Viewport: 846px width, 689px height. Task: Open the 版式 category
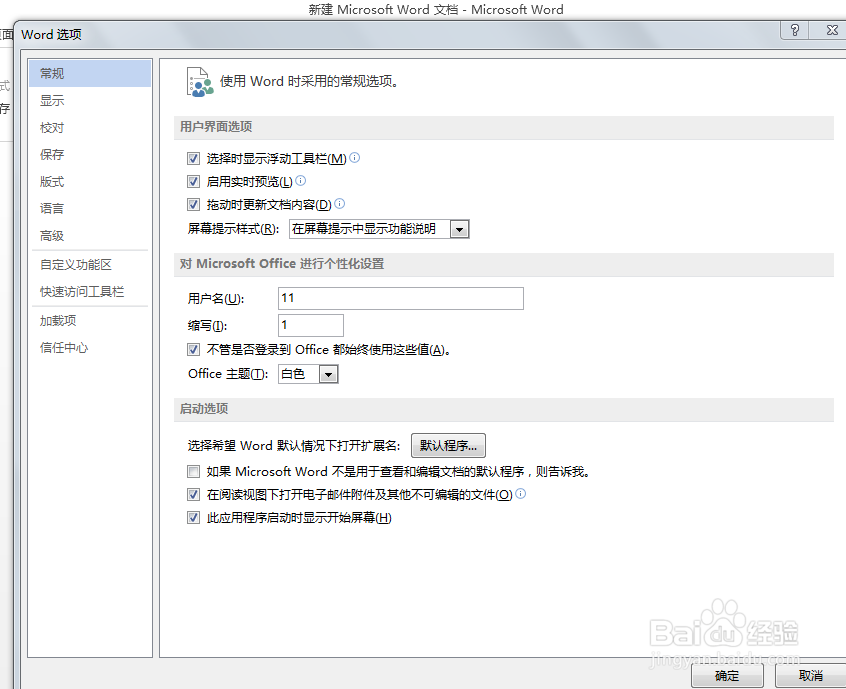90,181
